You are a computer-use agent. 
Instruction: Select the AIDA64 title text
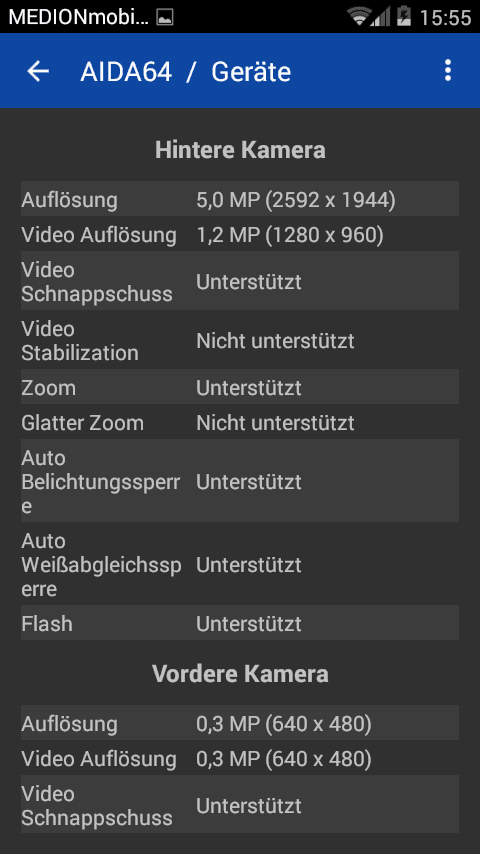tap(126, 72)
